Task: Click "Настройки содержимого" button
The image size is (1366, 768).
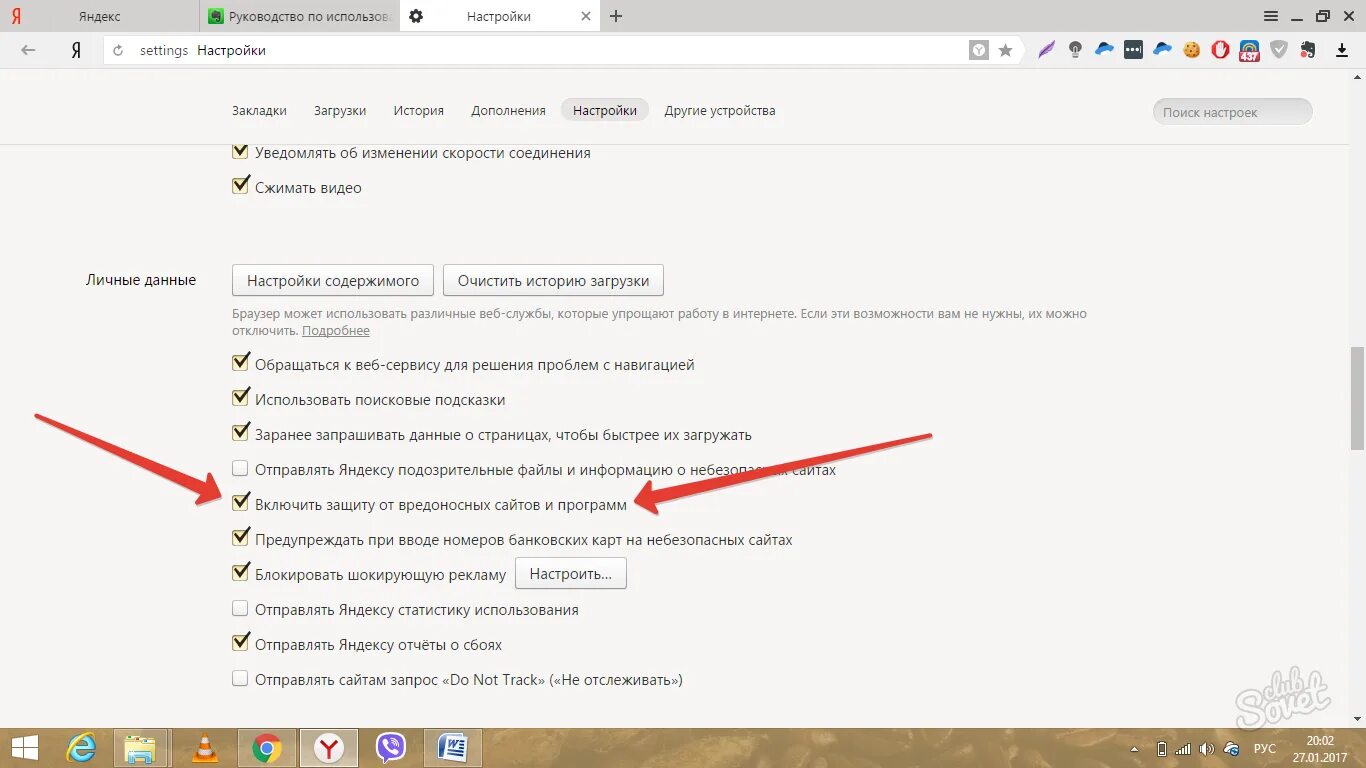Action: coord(333,281)
